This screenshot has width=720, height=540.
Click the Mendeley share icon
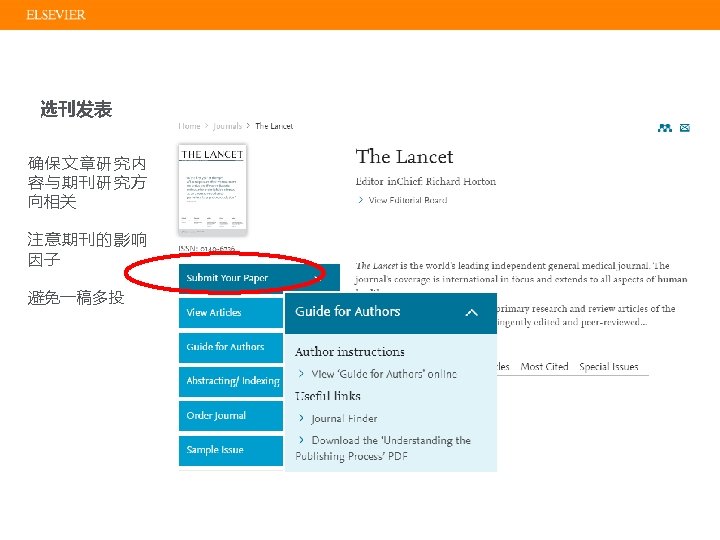664,128
